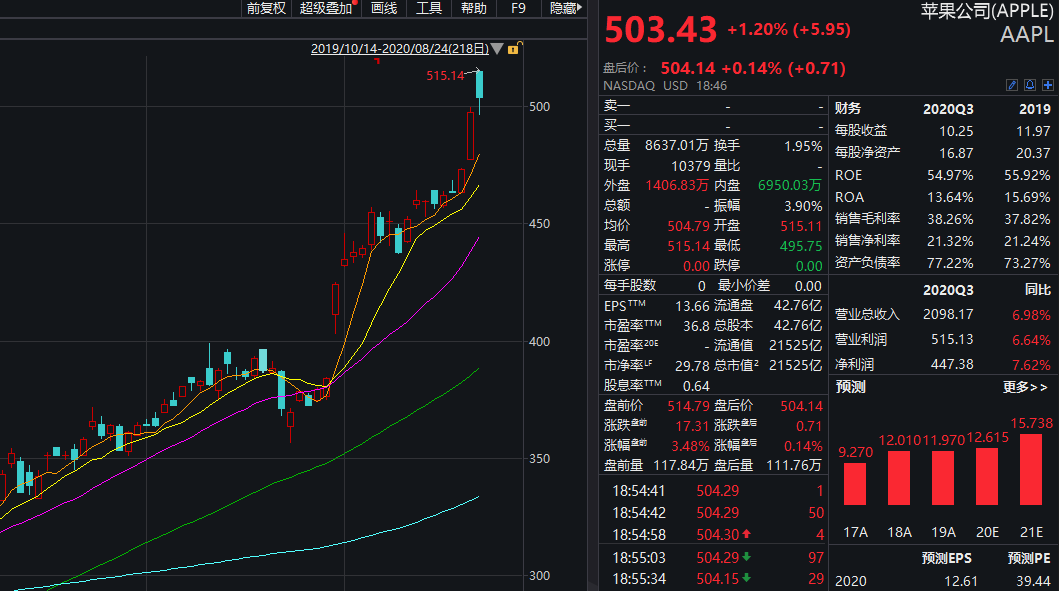Click the latest cyan candlestick on chart
This screenshot has height=591, width=1059.
pyautogui.click(x=480, y=85)
